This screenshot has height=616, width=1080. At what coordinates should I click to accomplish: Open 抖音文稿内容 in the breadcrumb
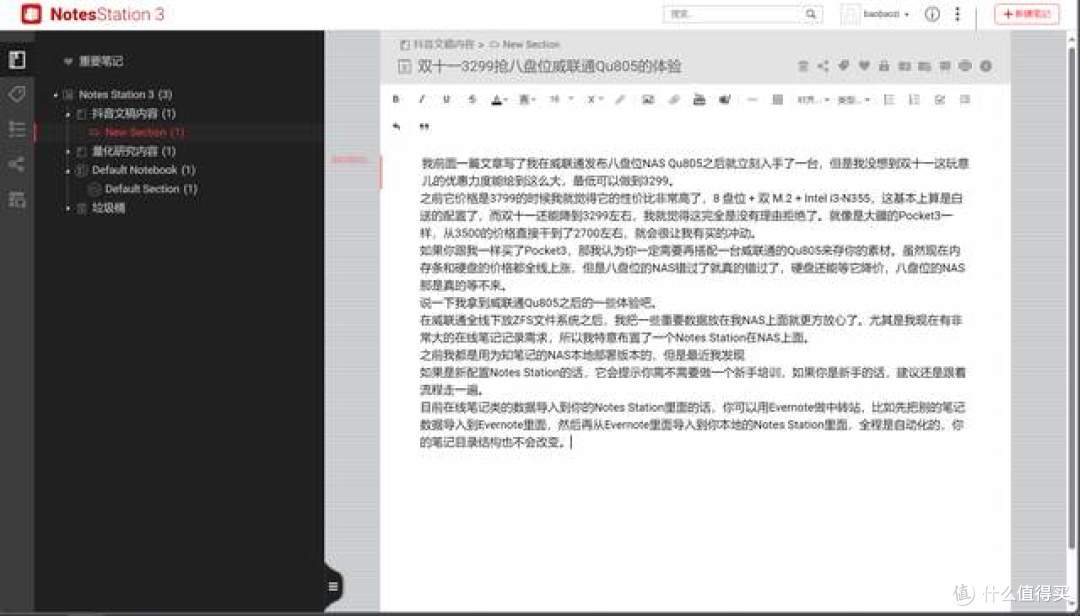[x=444, y=44]
